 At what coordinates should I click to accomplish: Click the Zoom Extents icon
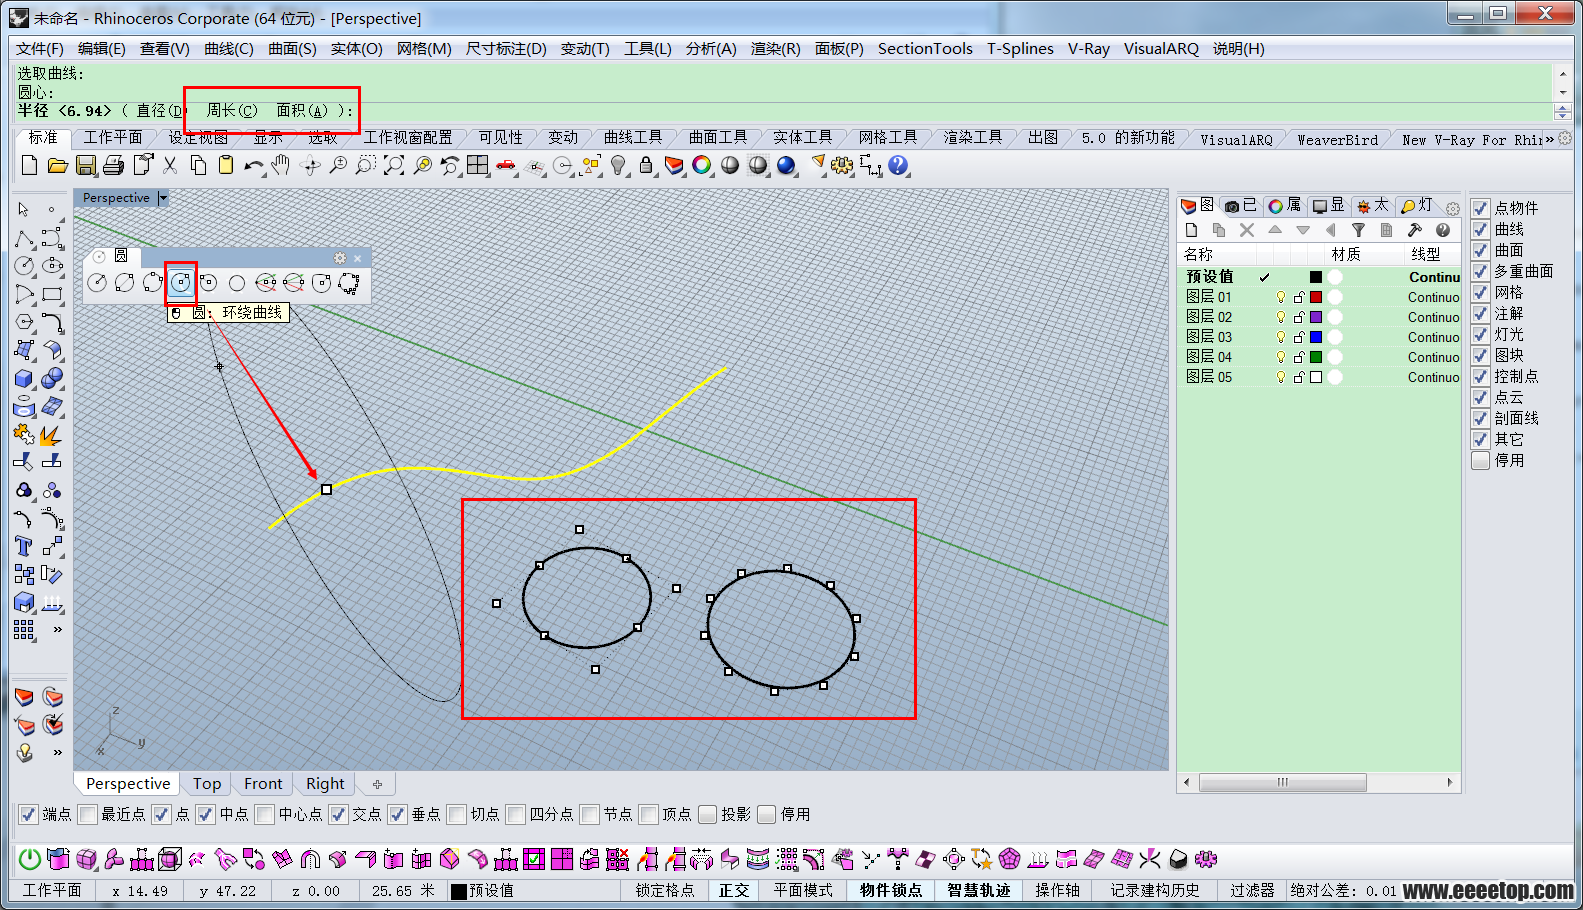tap(394, 165)
